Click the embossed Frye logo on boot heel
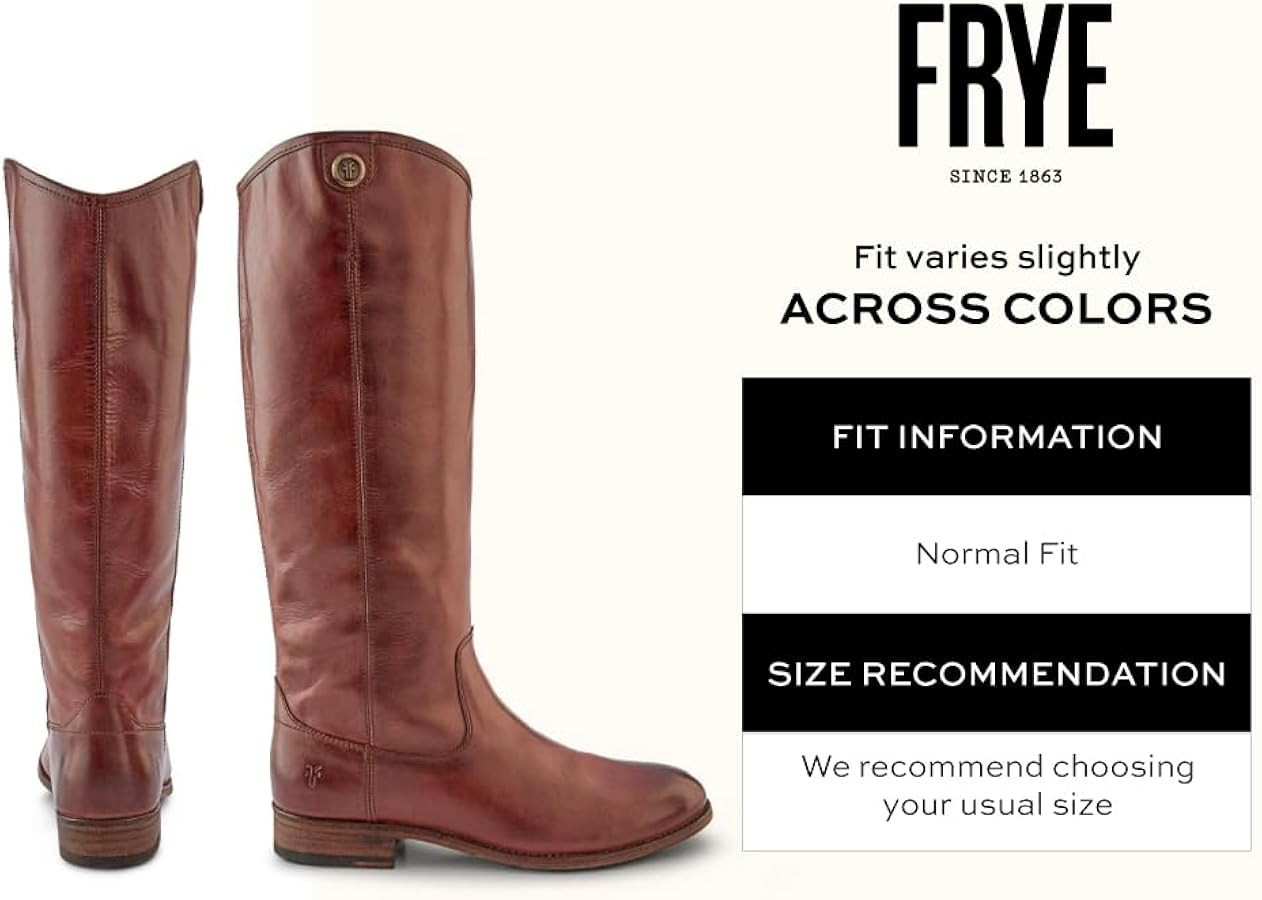The width and height of the screenshot is (1262, 900). click(x=313, y=775)
